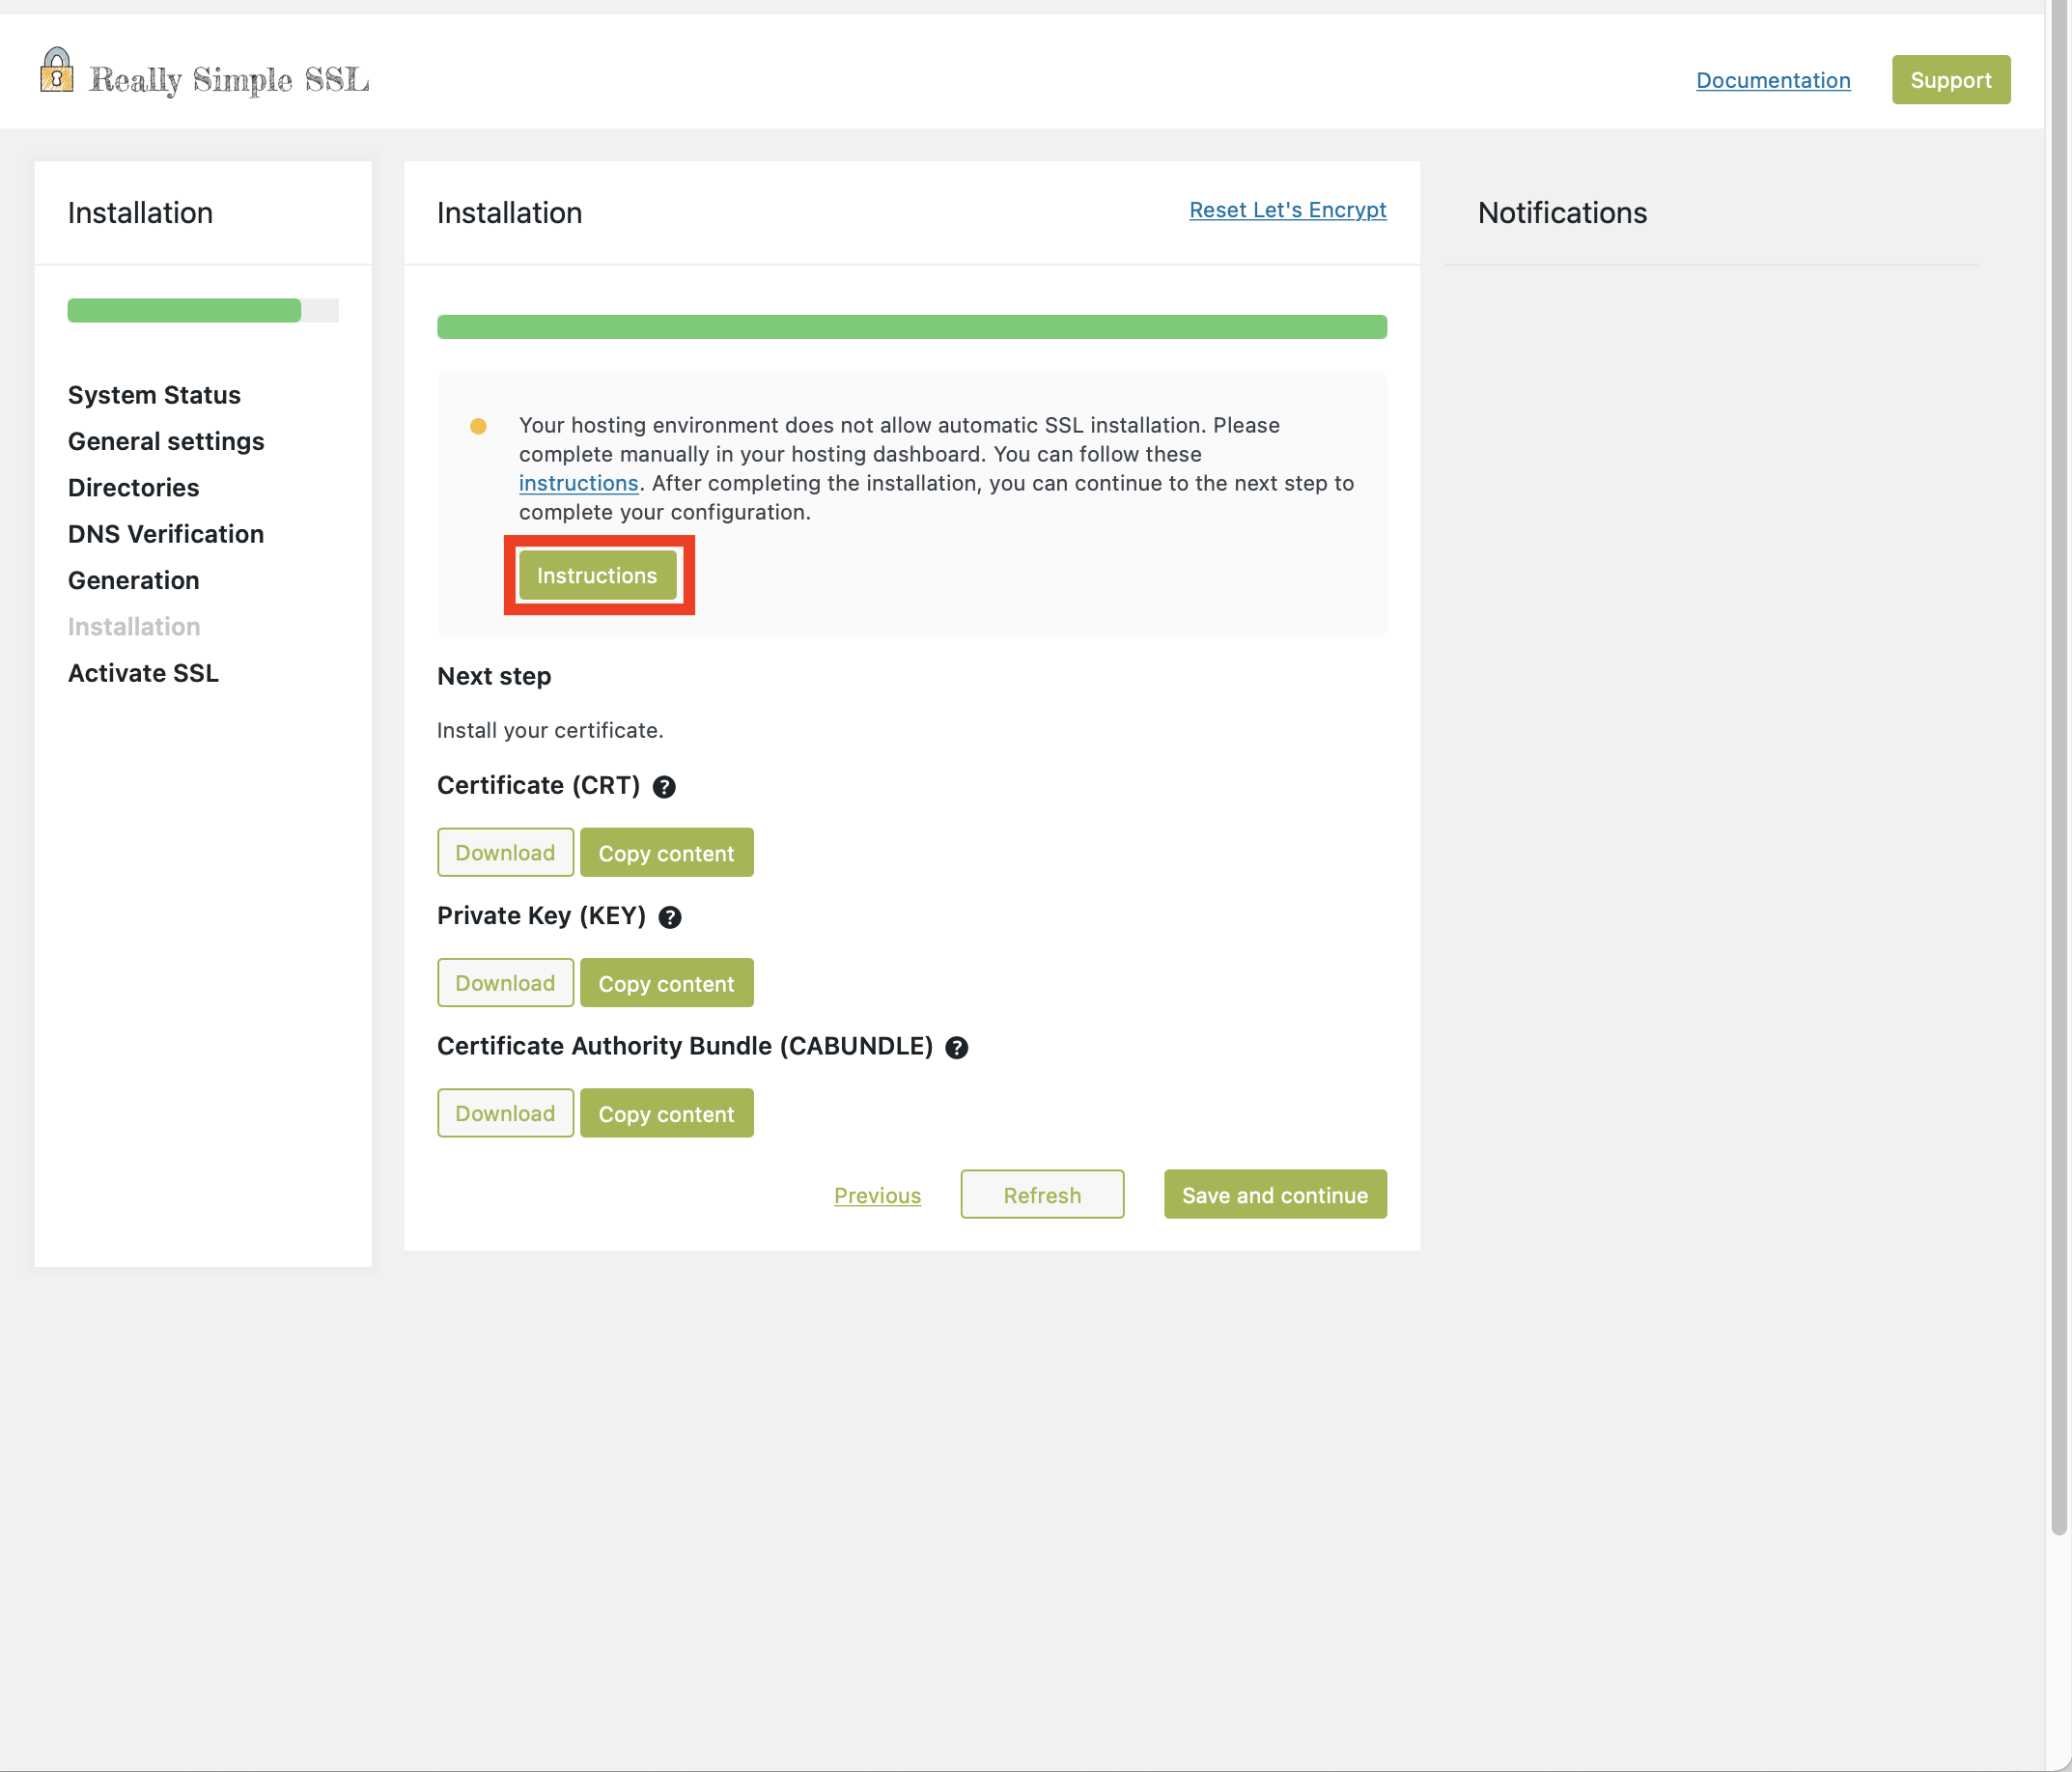Click 'Install your certificate.' text
Viewport: 2072px width, 1772px height.
pos(550,730)
